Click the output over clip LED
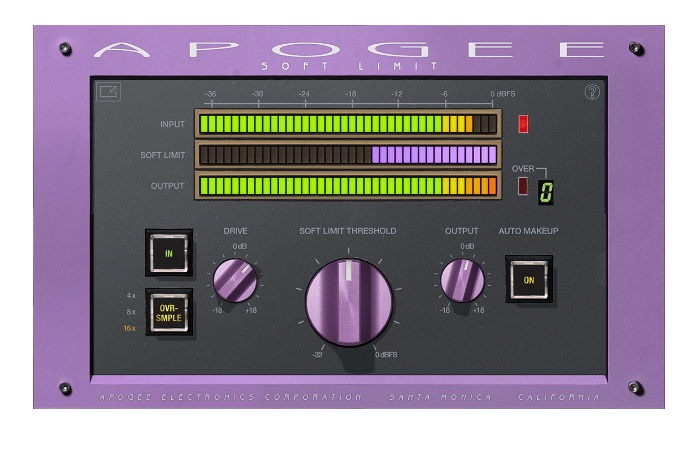The width and height of the screenshot is (693, 454). pos(523,186)
